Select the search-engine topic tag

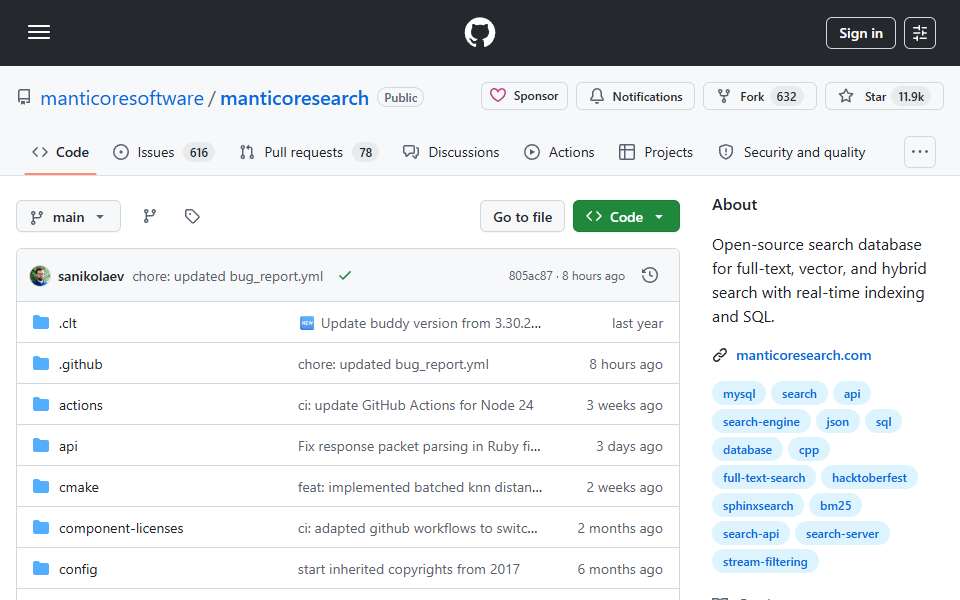(x=761, y=422)
